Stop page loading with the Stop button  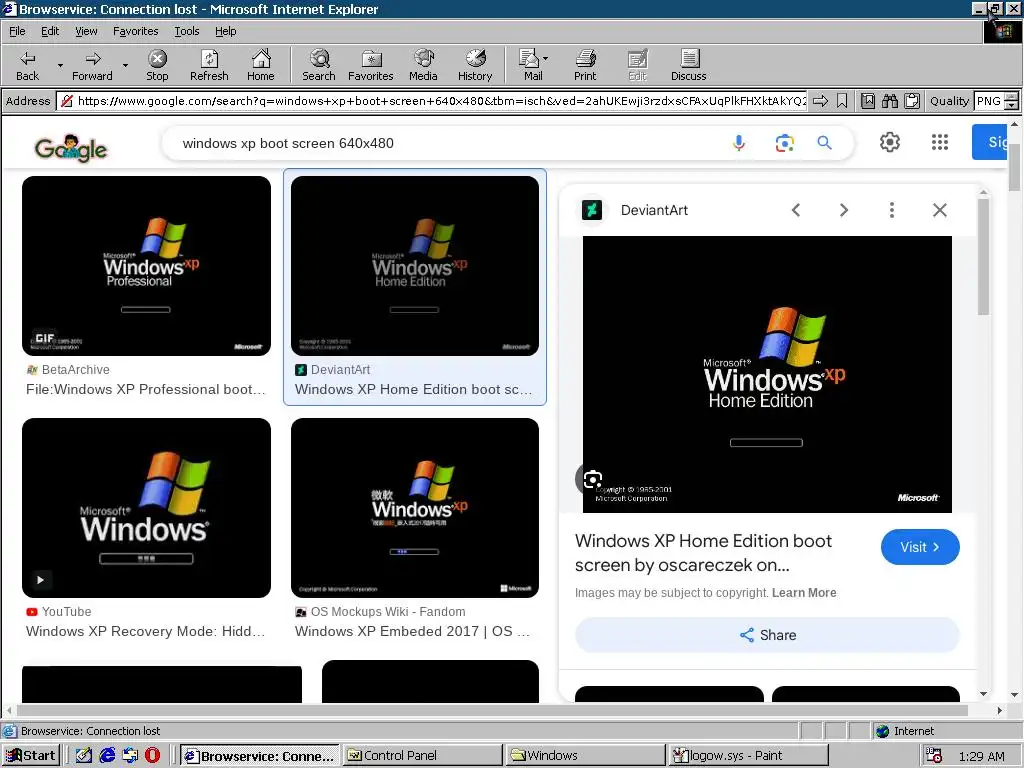tap(157, 65)
